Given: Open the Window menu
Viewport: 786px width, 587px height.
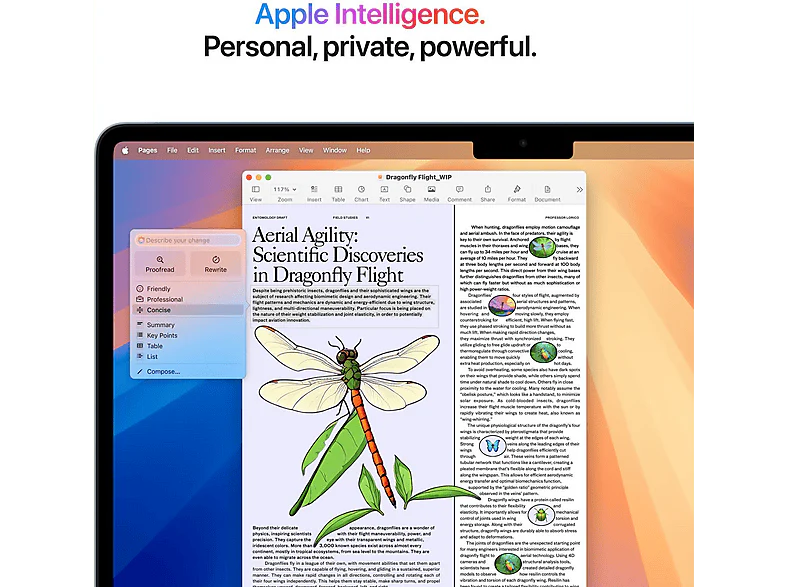Looking at the screenshot, I should 334,150.
